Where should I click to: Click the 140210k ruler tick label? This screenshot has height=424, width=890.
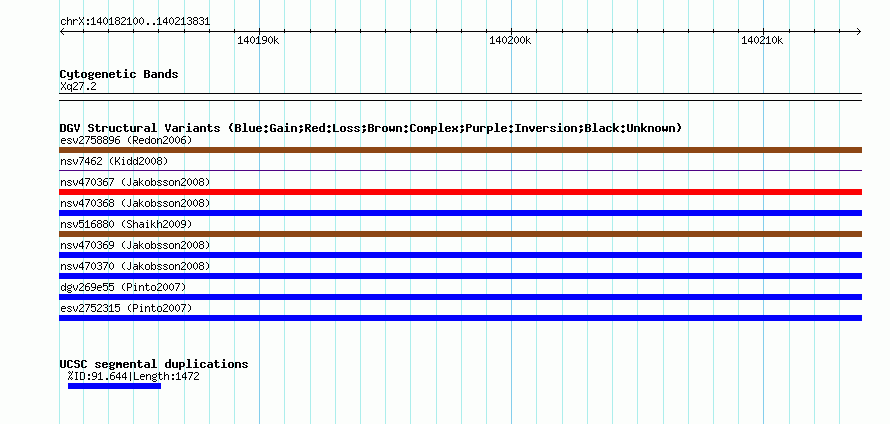762,40
